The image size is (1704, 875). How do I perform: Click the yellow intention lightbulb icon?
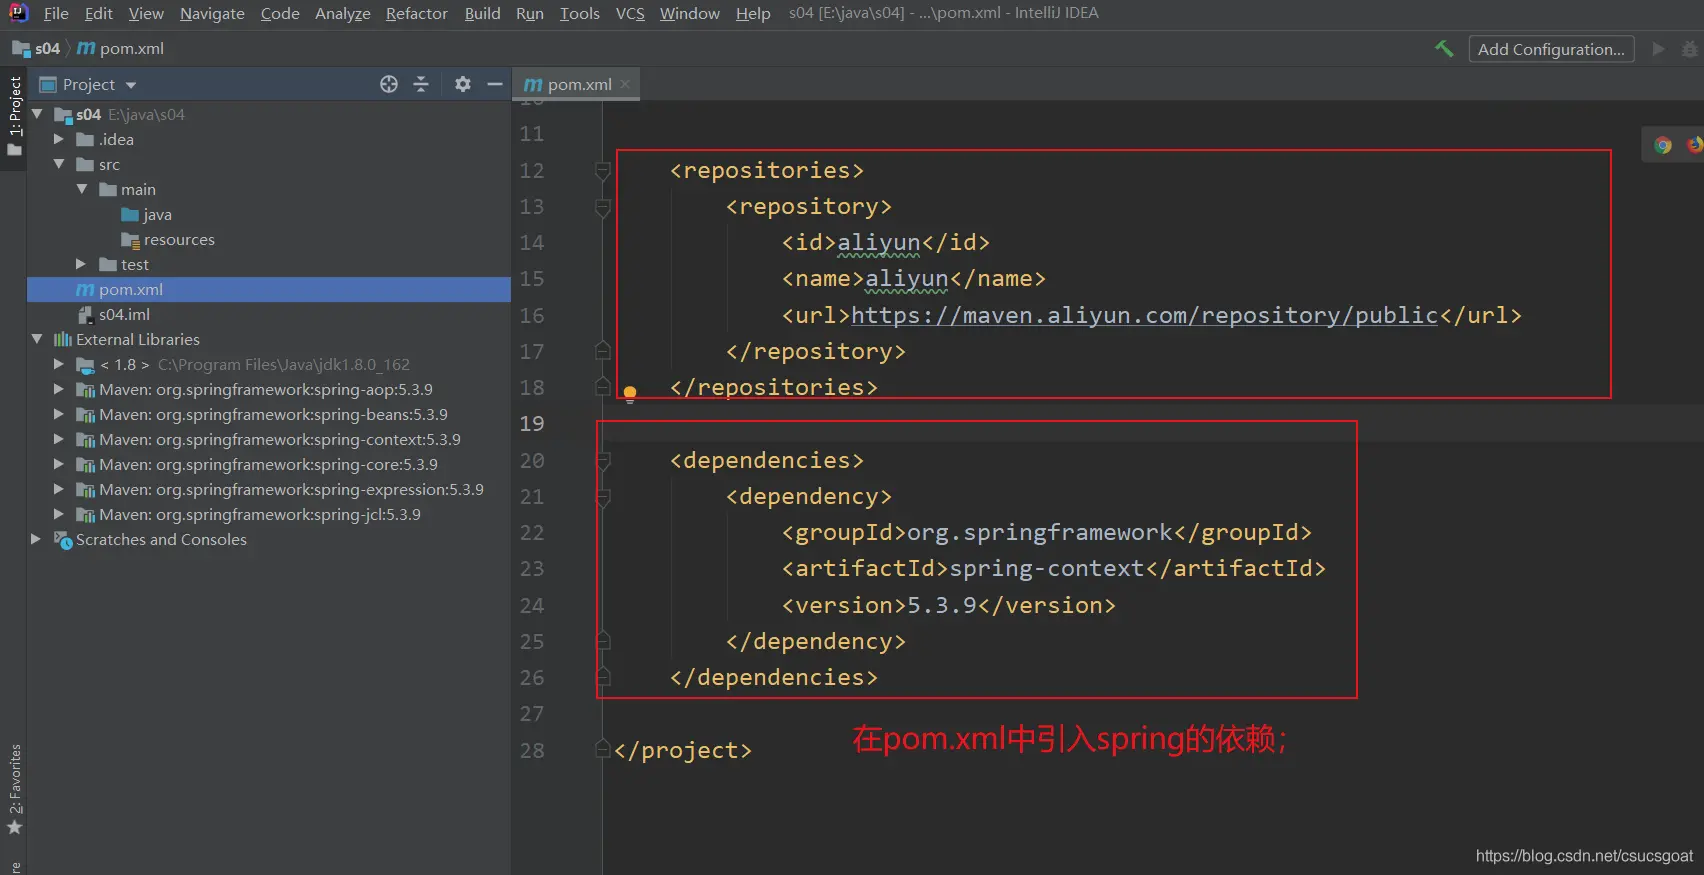[x=630, y=393]
